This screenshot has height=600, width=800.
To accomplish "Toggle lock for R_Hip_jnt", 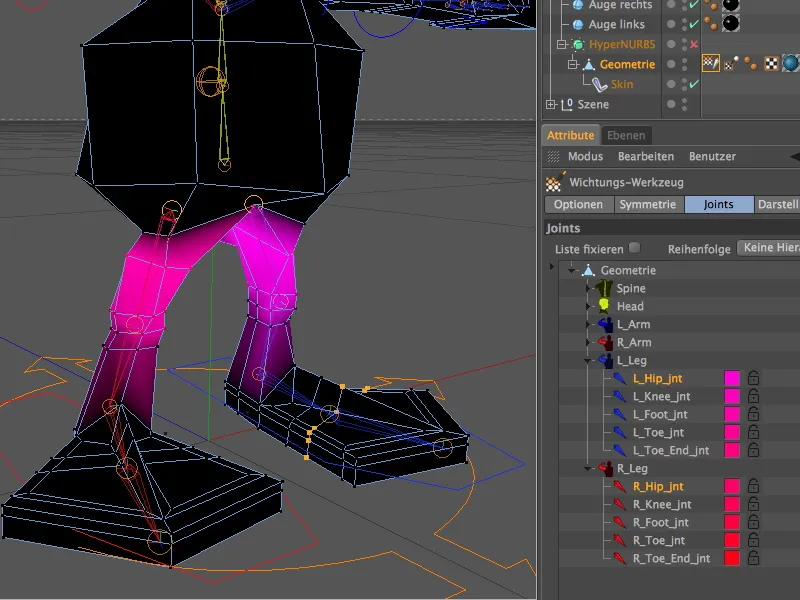I will [753, 486].
